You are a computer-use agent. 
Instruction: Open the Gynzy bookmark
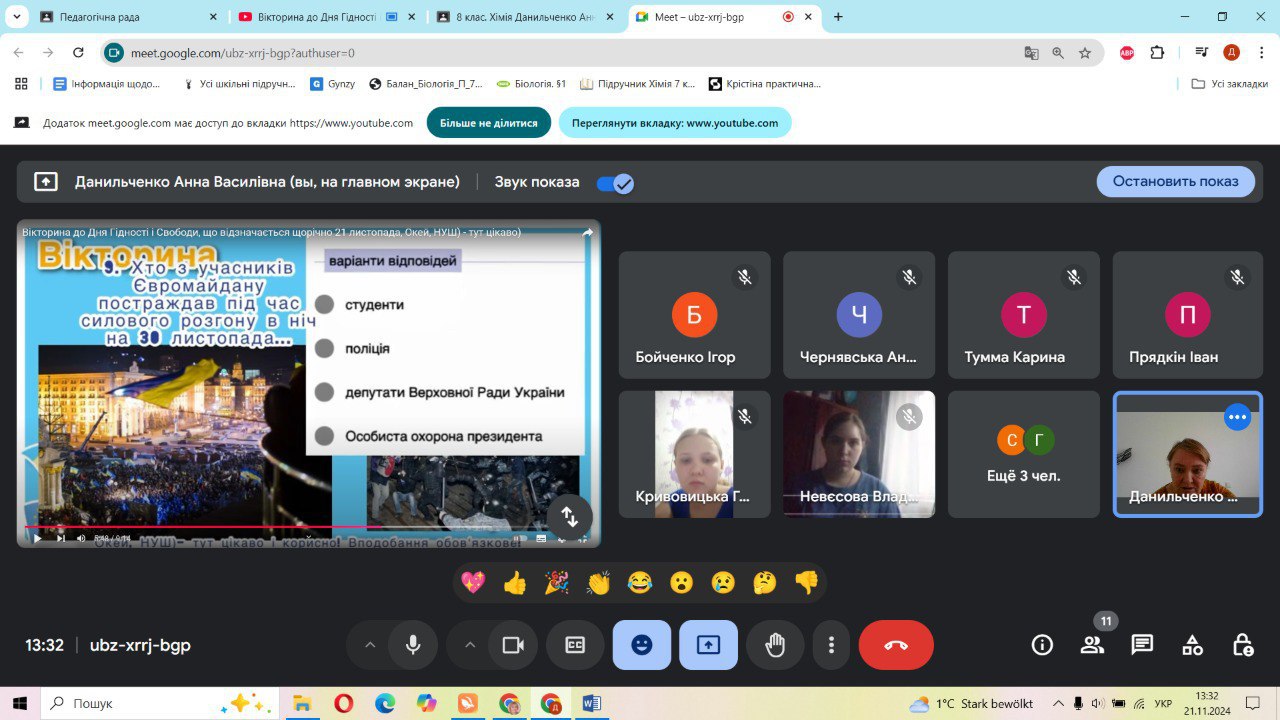pyautogui.click(x=333, y=84)
